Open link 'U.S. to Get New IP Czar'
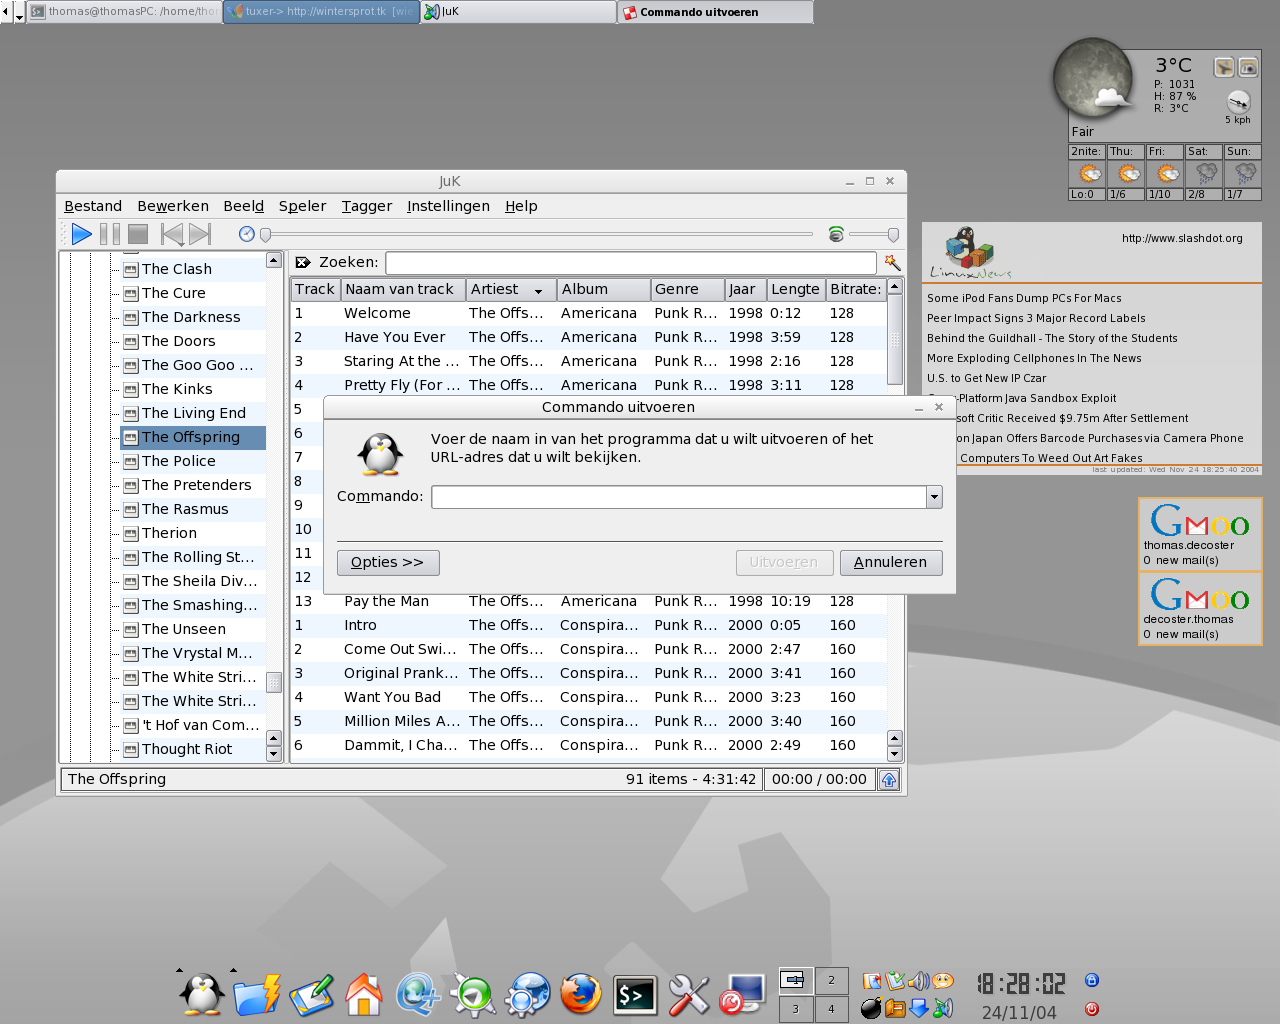The height and width of the screenshot is (1024, 1280). click(986, 378)
